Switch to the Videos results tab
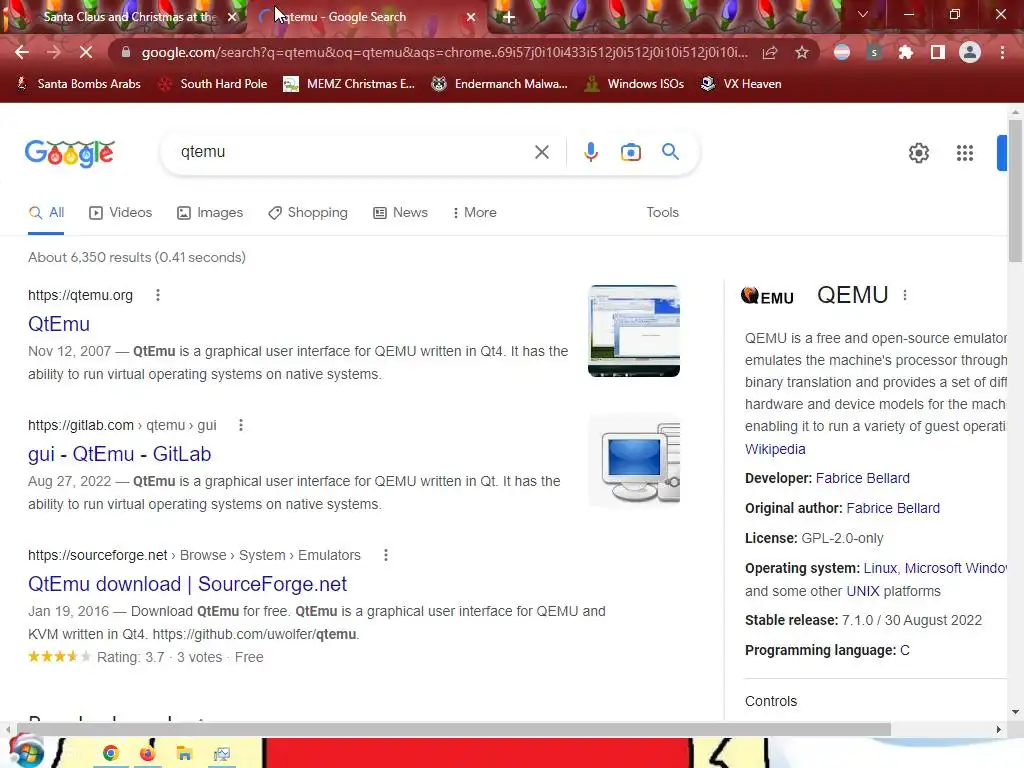1024x768 pixels. [121, 213]
